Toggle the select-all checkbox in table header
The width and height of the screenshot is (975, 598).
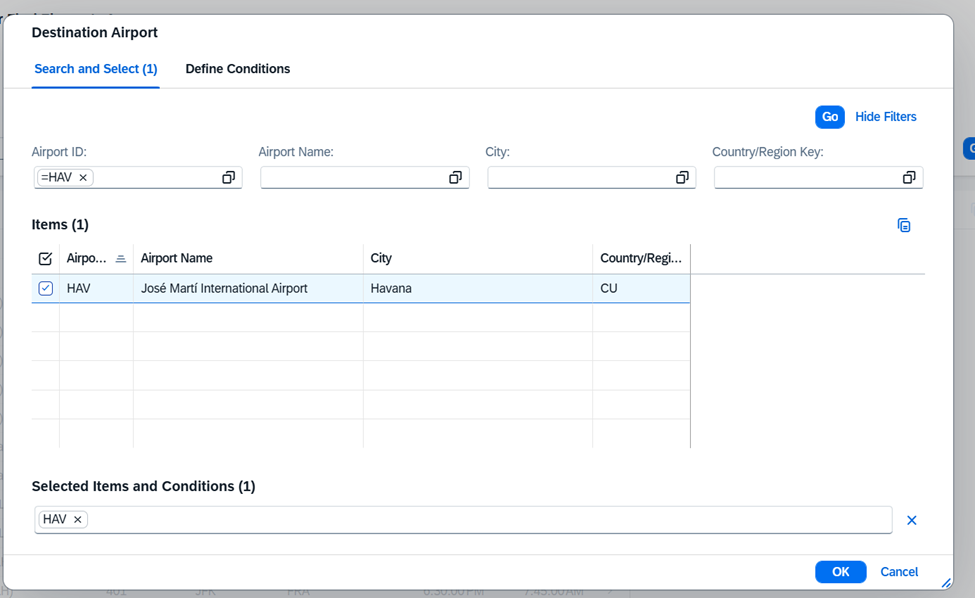click(x=45, y=259)
